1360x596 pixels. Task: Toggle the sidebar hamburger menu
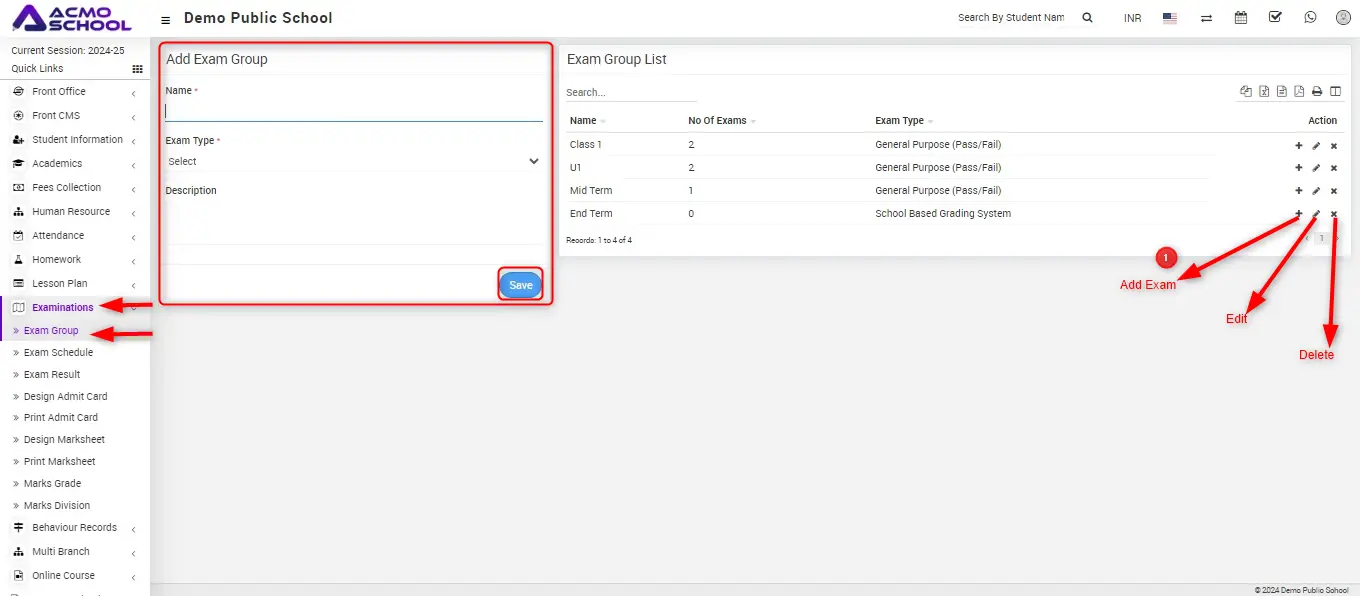tap(165, 19)
